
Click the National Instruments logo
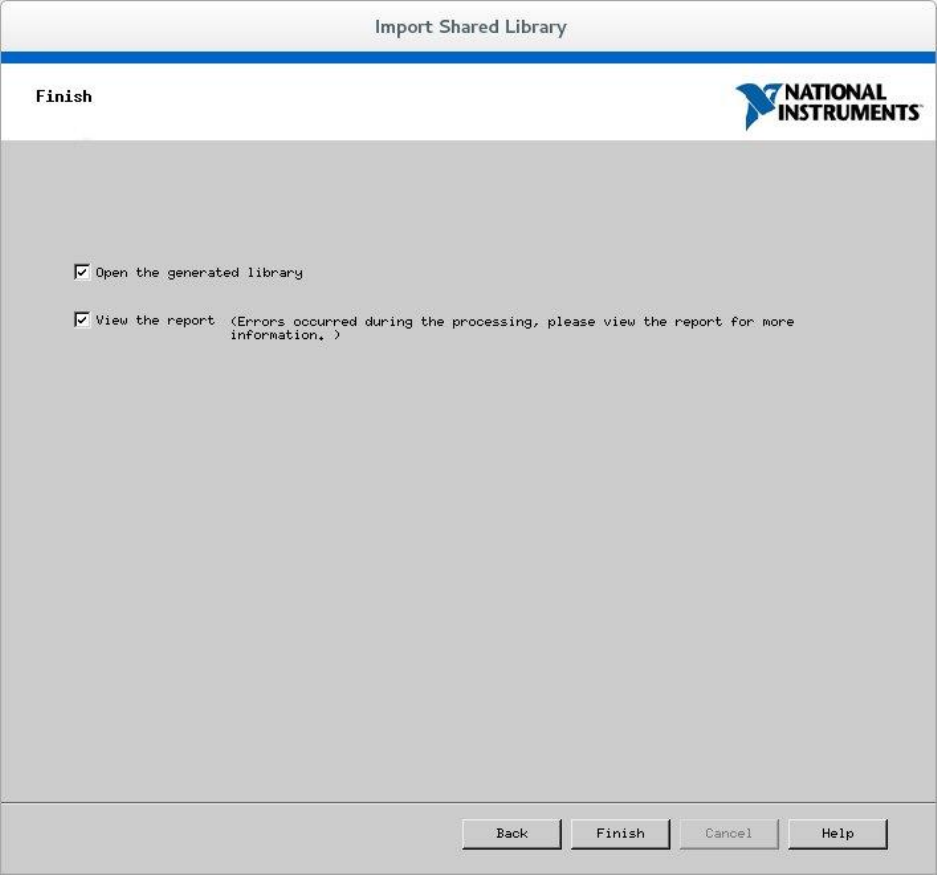tap(828, 106)
